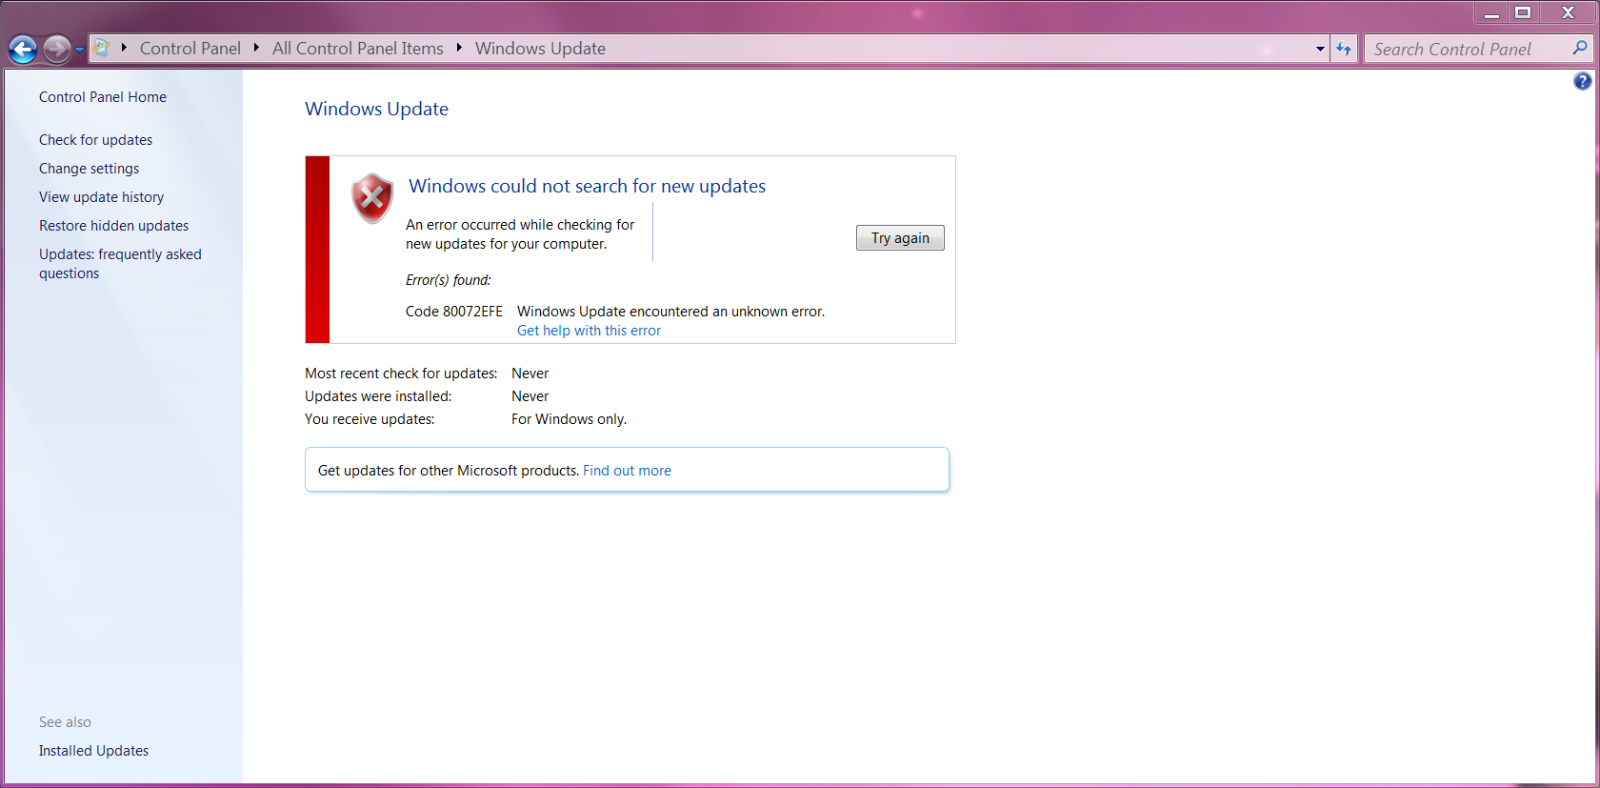This screenshot has width=1600, height=788.
Task: Refresh the page with the address bar button
Action: [x=1343, y=49]
